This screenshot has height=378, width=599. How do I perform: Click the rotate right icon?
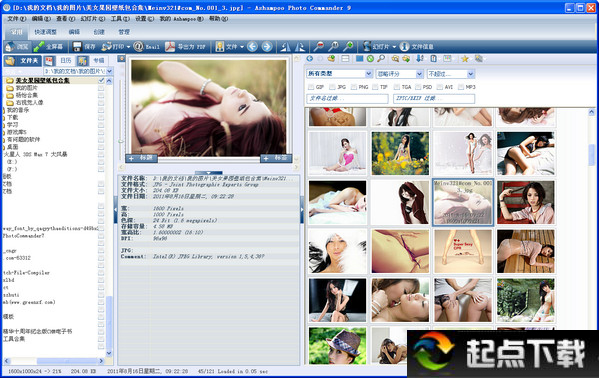click(x=300, y=47)
